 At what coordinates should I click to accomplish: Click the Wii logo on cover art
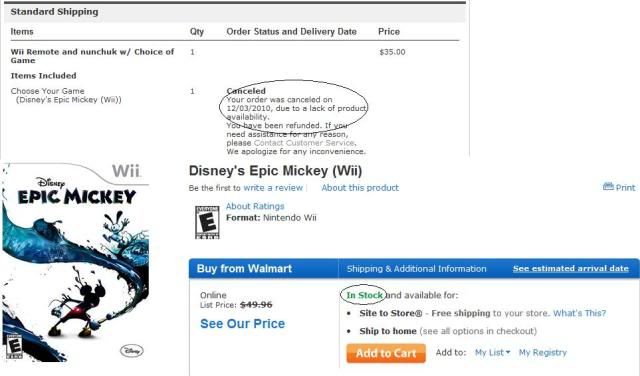pos(127,171)
